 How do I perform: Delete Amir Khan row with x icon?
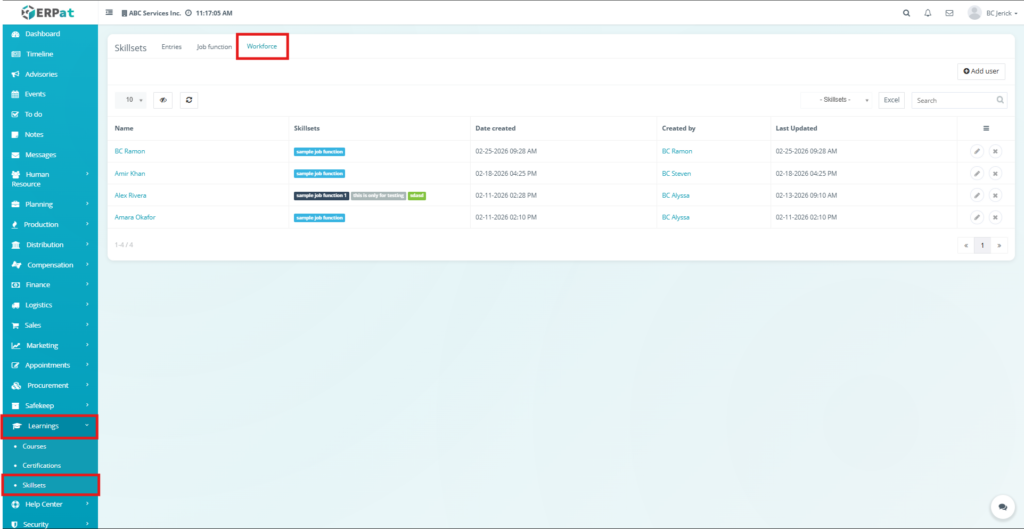point(995,173)
